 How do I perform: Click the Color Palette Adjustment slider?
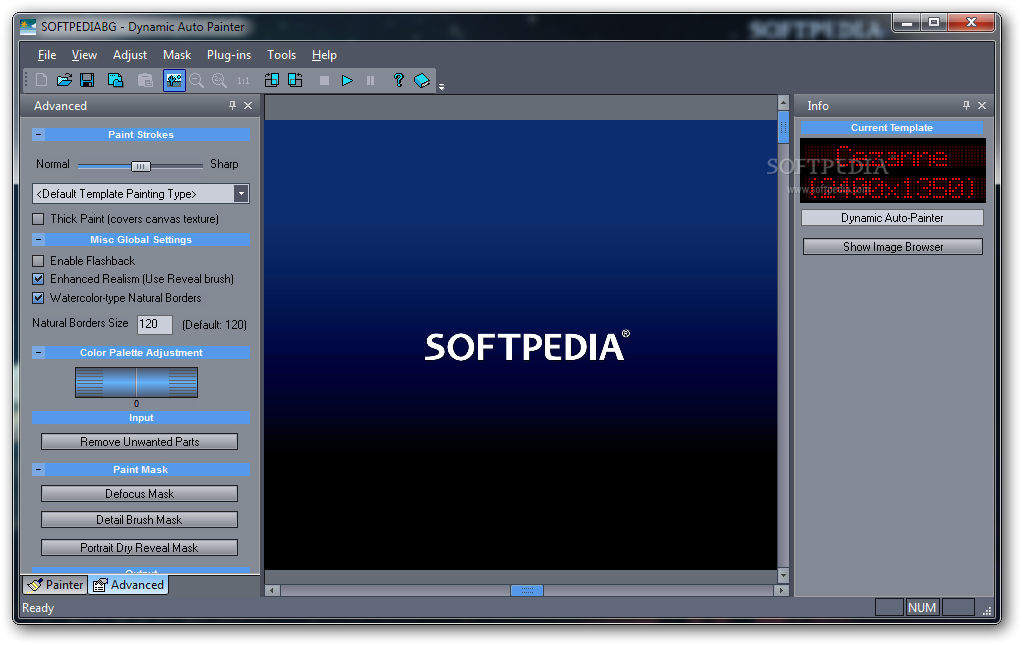click(136, 382)
